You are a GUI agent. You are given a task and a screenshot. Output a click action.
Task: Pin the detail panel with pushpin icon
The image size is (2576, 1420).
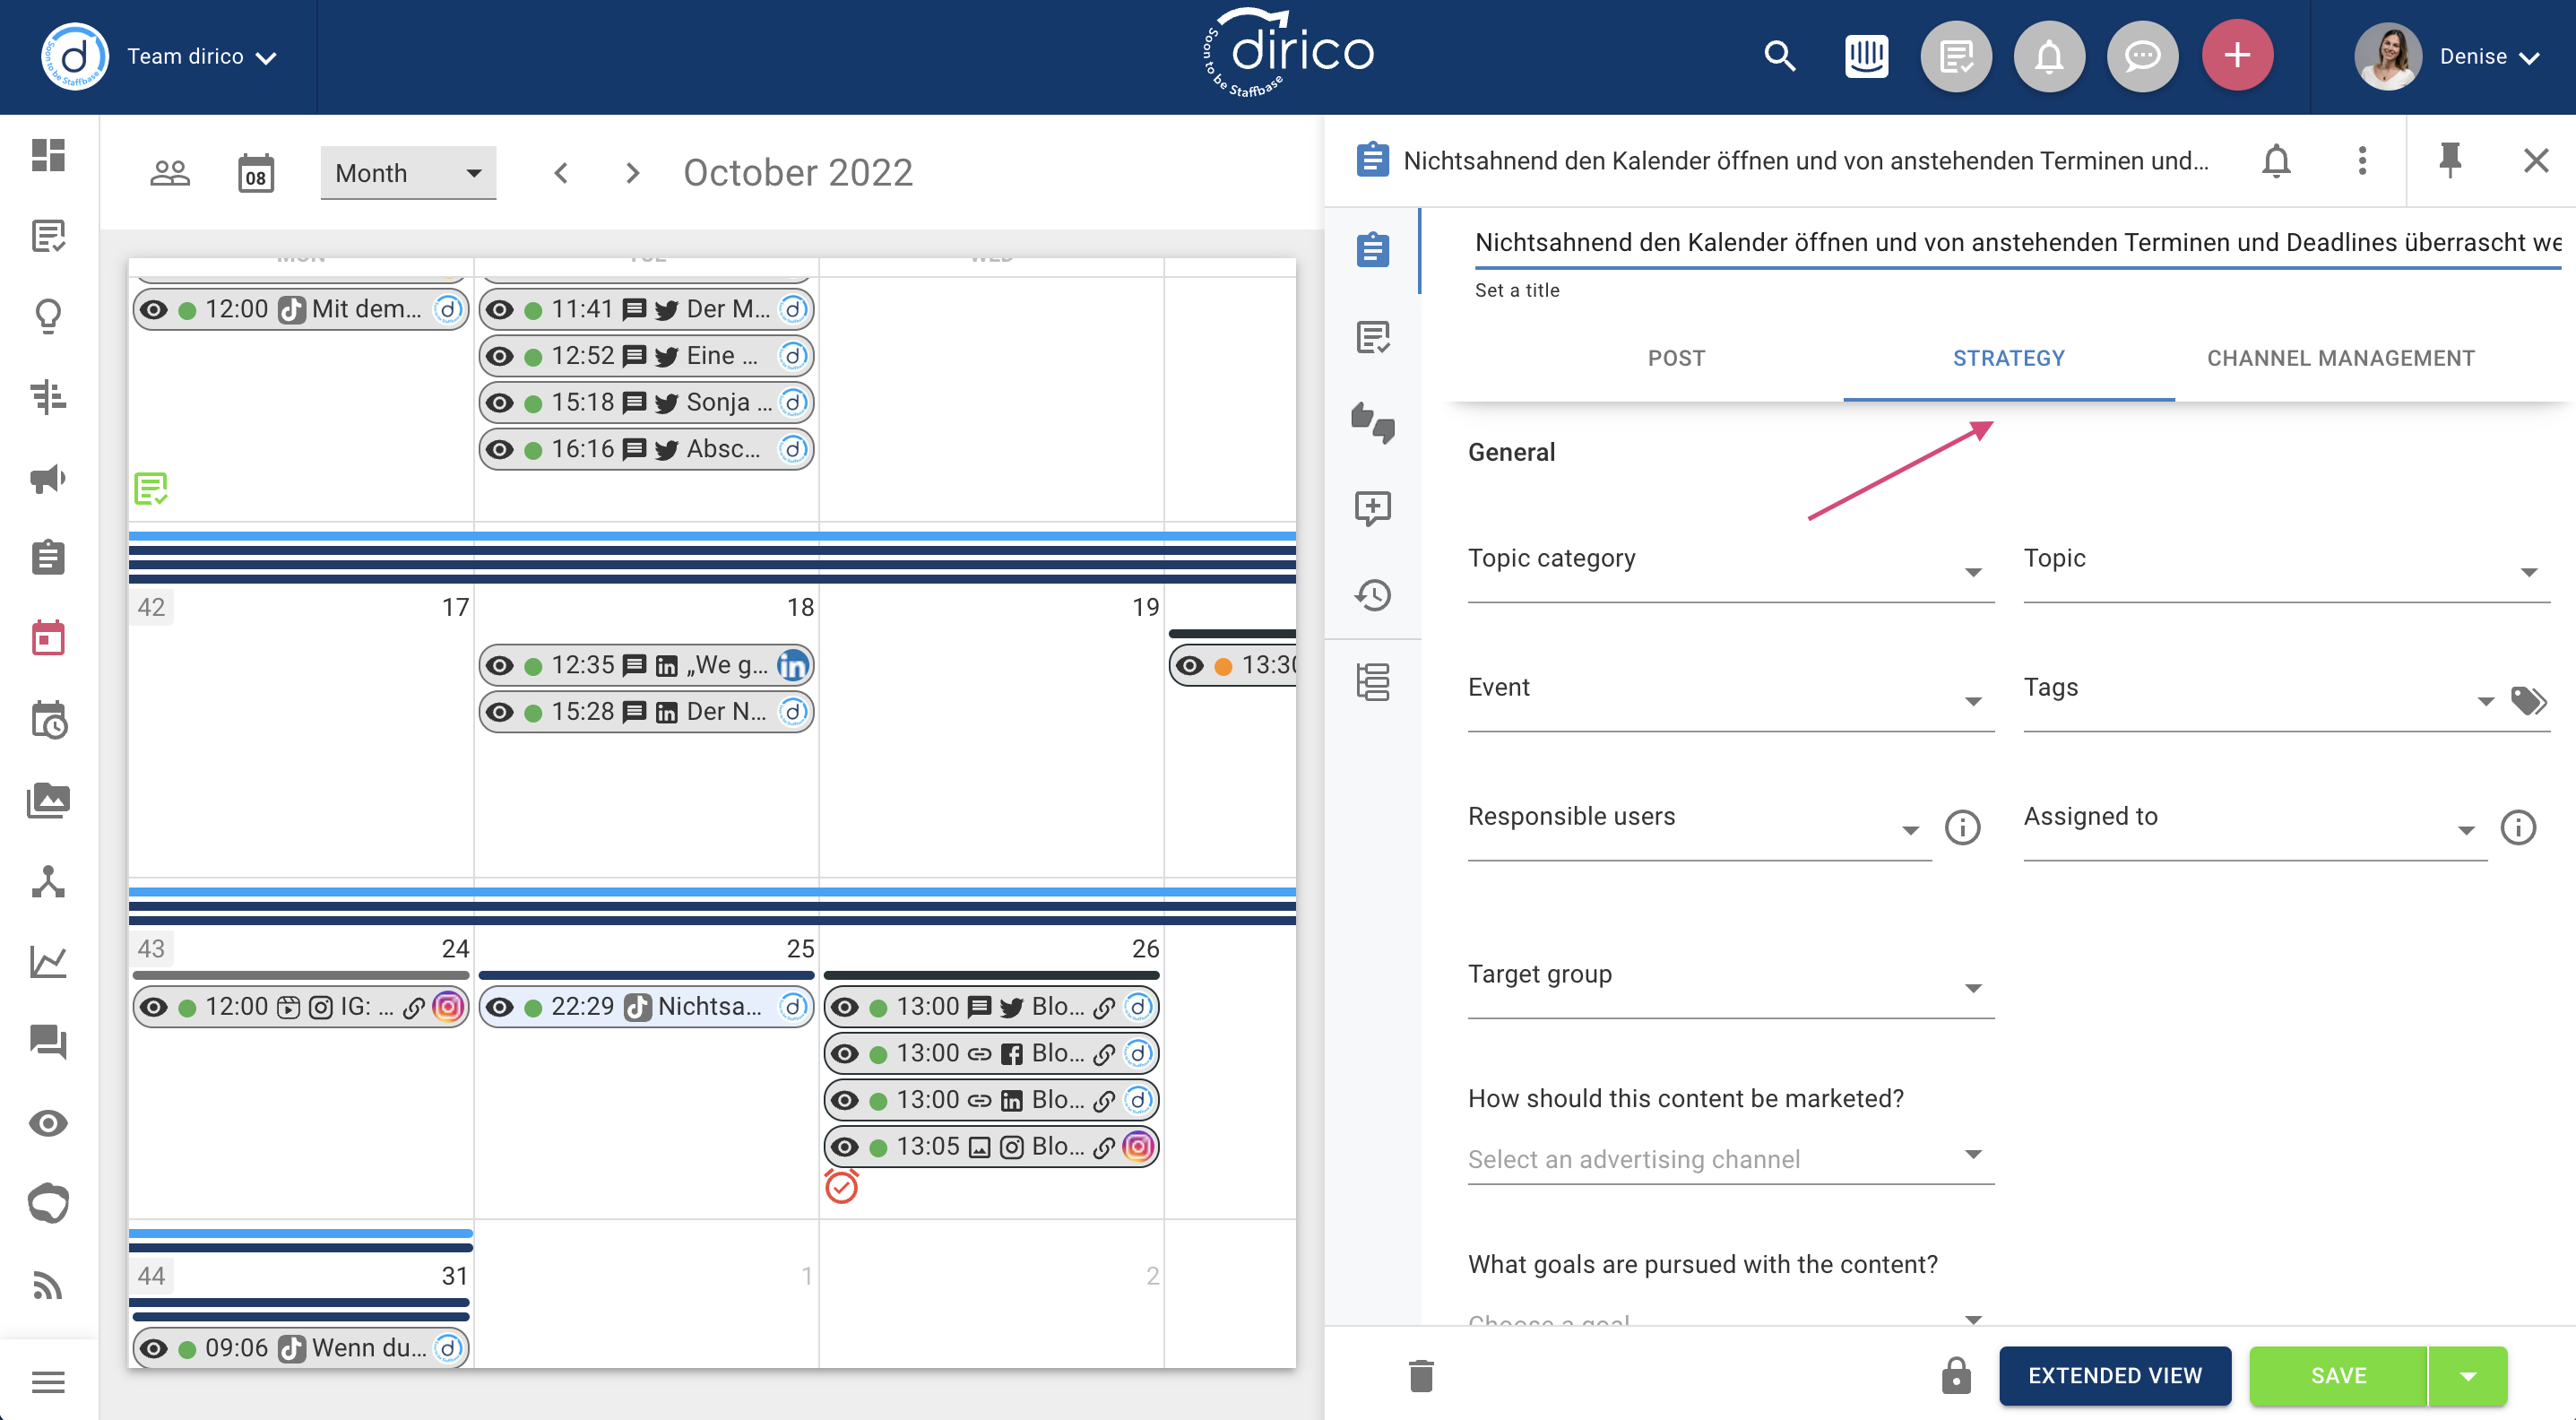coord(2449,160)
